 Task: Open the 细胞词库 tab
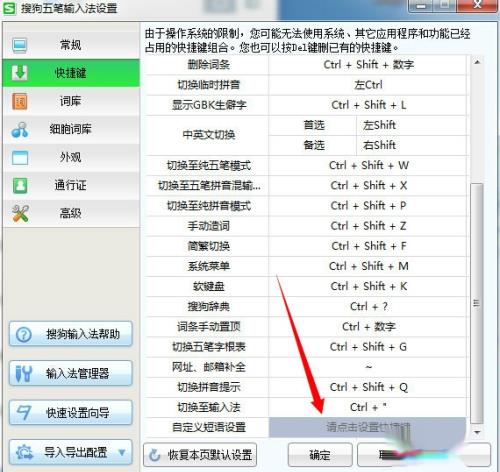click(71, 129)
